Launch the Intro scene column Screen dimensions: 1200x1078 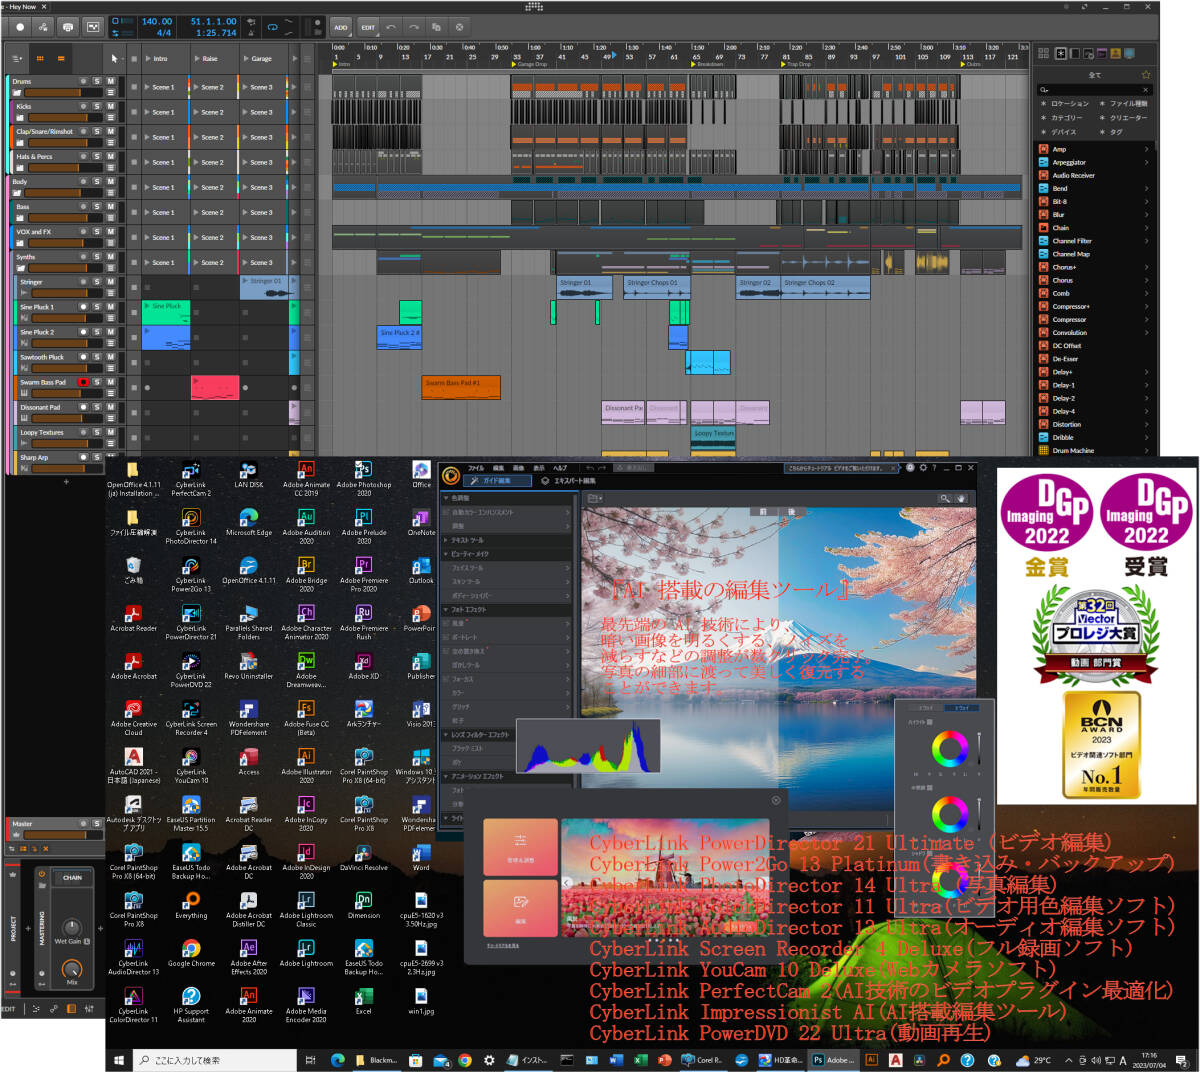coord(146,59)
